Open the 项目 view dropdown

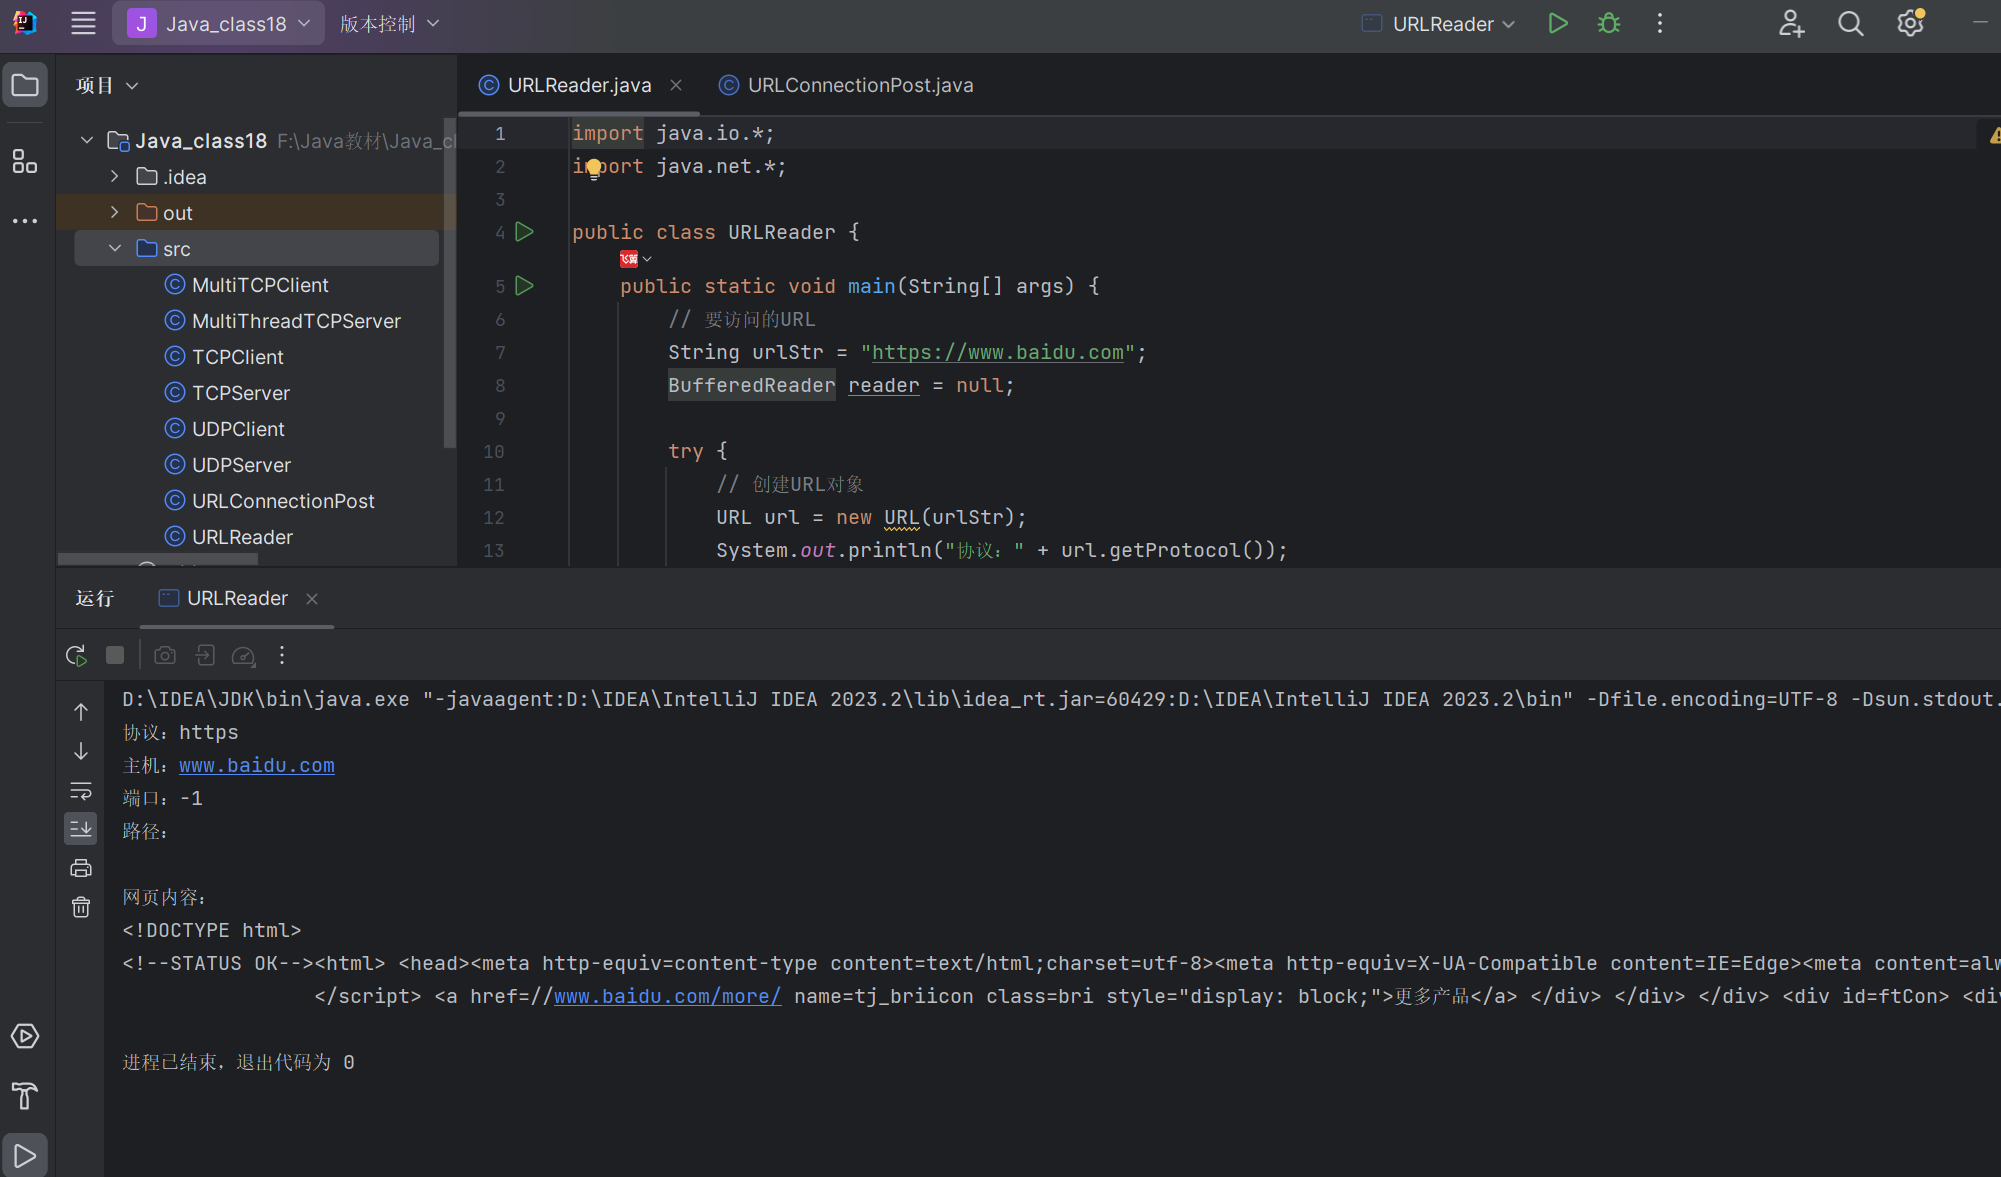coord(107,86)
